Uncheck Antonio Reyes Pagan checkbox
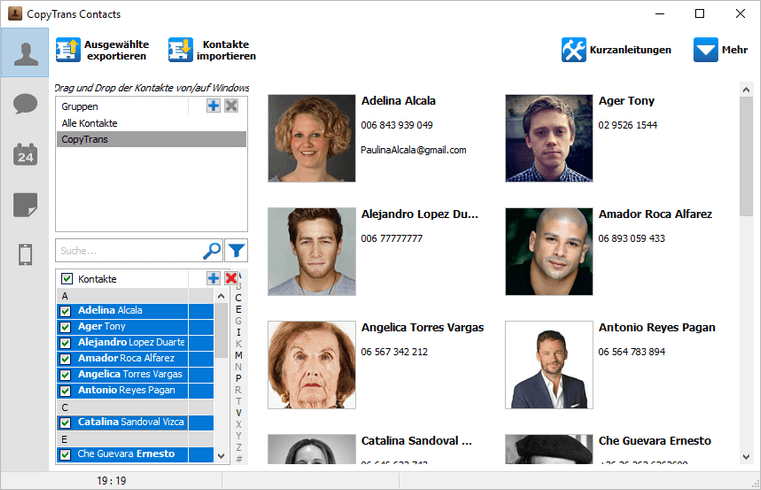The width and height of the screenshot is (761, 490). 65,391
